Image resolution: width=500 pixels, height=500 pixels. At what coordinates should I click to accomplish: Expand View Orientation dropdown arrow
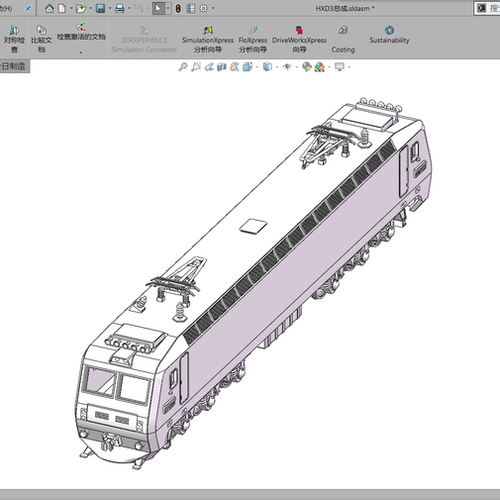(257, 67)
